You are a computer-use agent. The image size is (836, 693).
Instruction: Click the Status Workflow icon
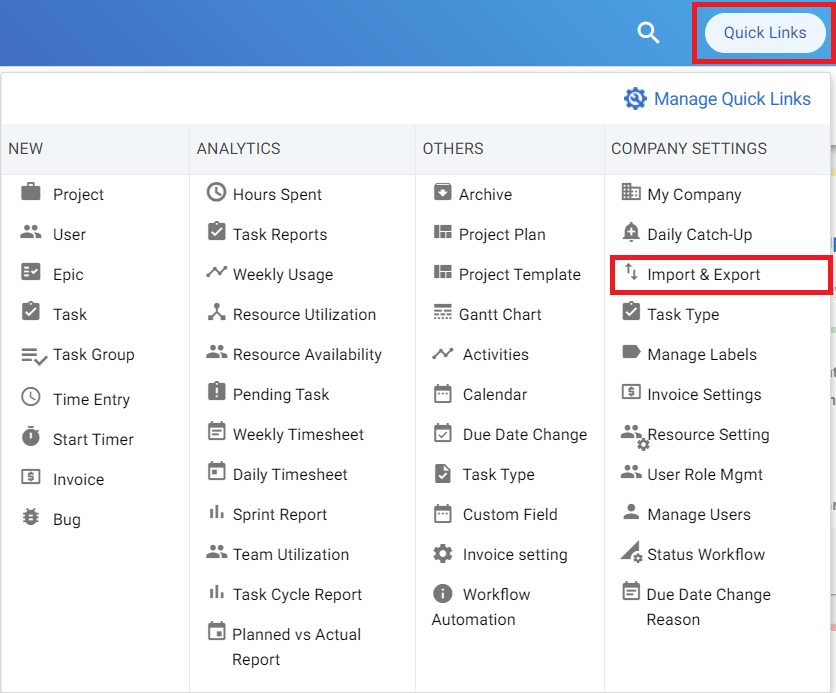coord(632,552)
